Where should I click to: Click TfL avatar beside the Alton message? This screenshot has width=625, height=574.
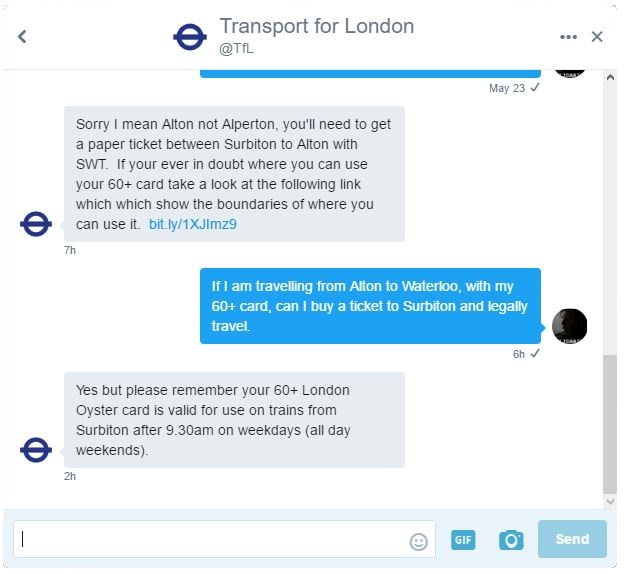(x=36, y=224)
